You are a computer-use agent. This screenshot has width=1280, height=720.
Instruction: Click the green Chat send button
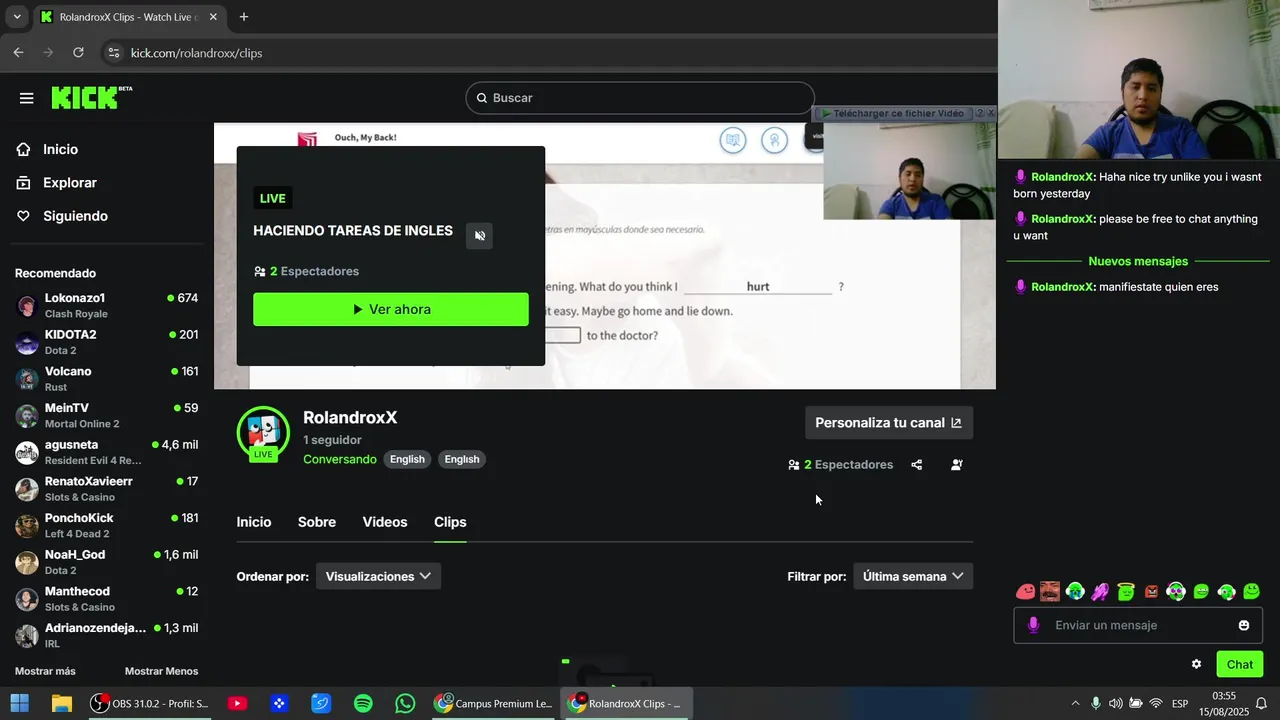tap(1240, 664)
